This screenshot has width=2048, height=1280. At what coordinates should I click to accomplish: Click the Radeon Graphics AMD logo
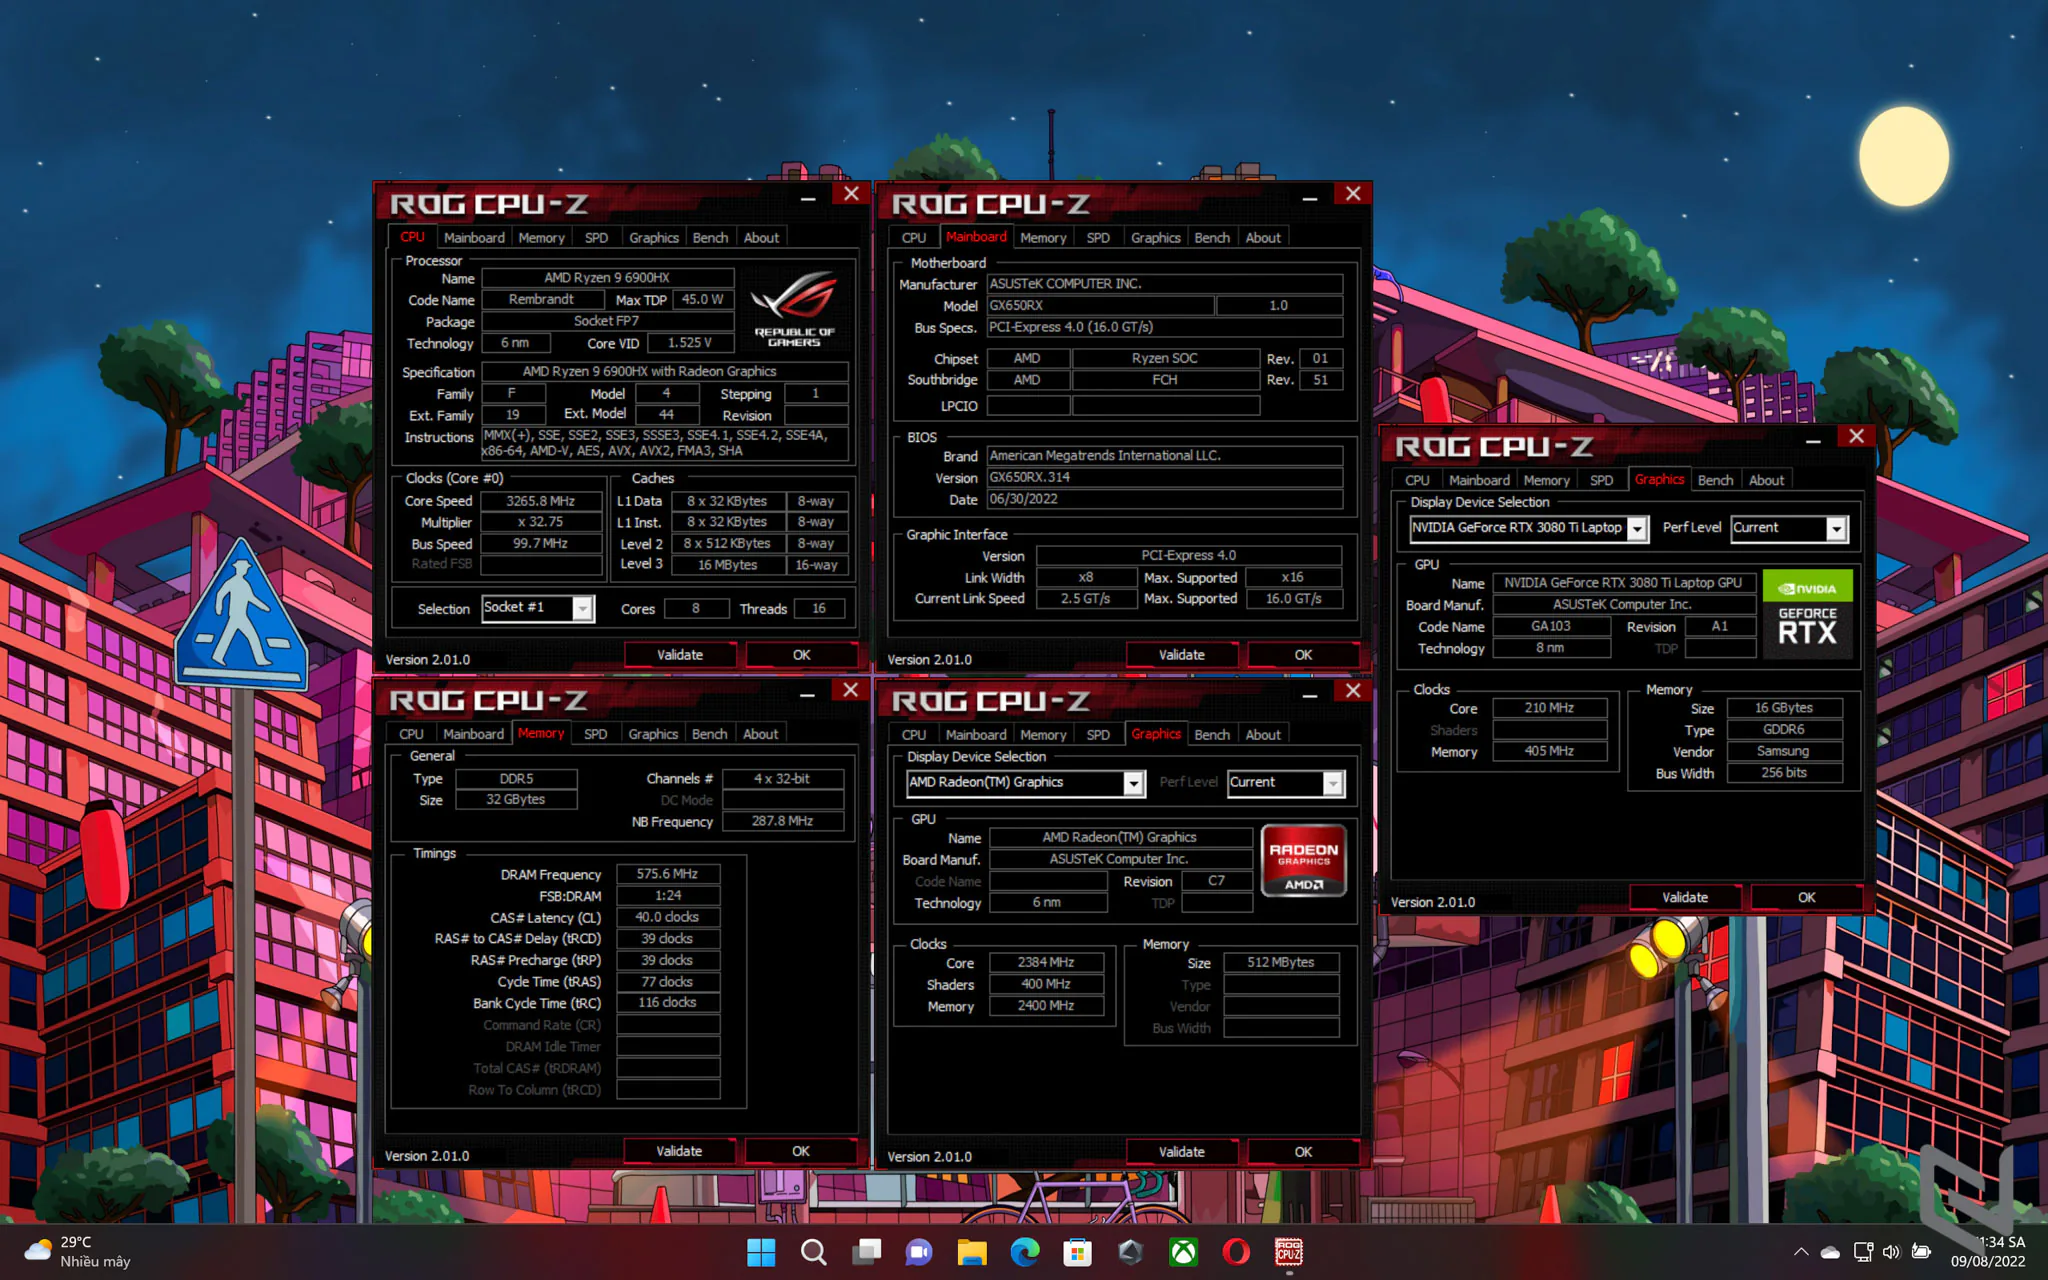pos(1304,860)
